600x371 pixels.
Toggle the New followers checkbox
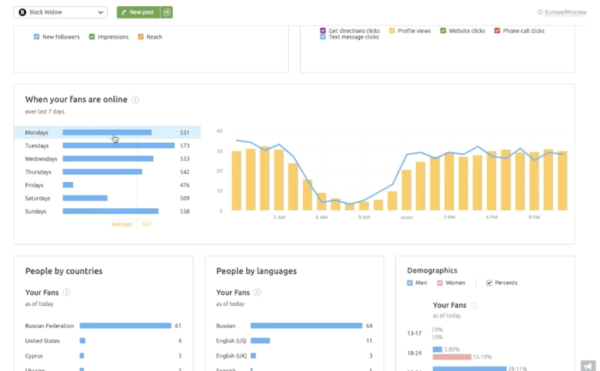click(x=36, y=37)
